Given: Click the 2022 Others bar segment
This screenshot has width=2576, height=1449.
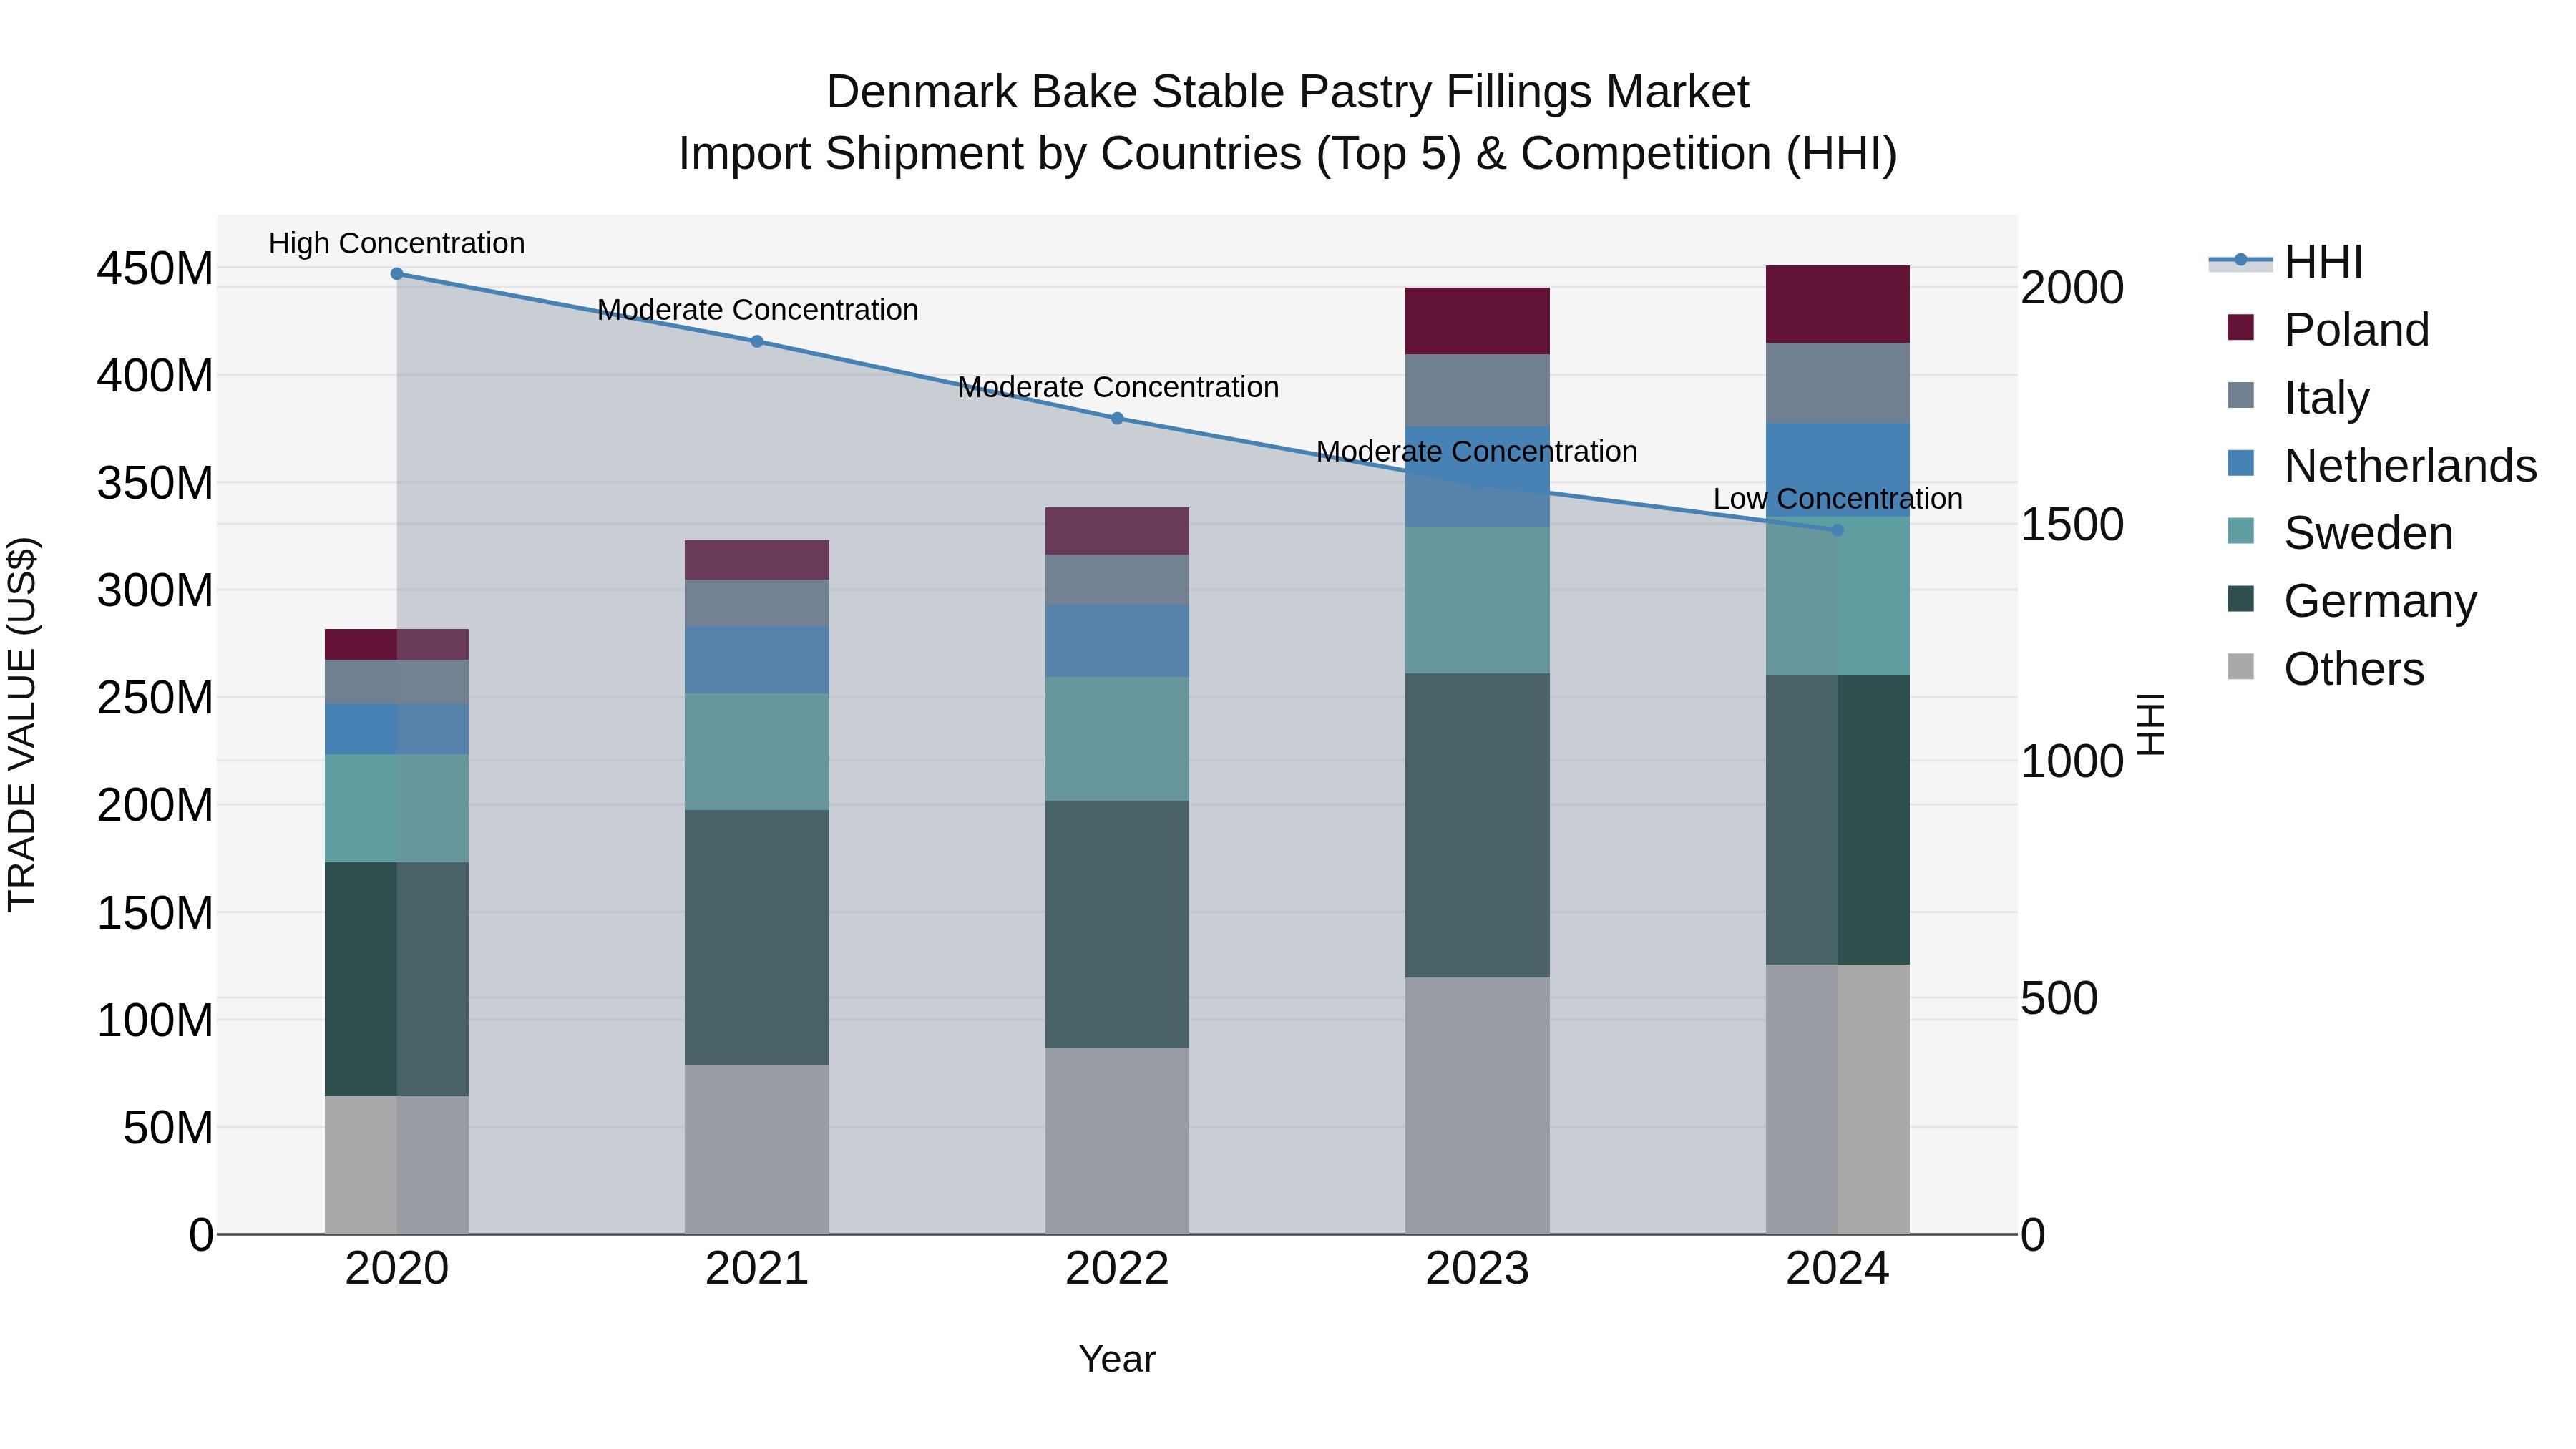Looking at the screenshot, I should pyautogui.click(x=1117, y=1142).
